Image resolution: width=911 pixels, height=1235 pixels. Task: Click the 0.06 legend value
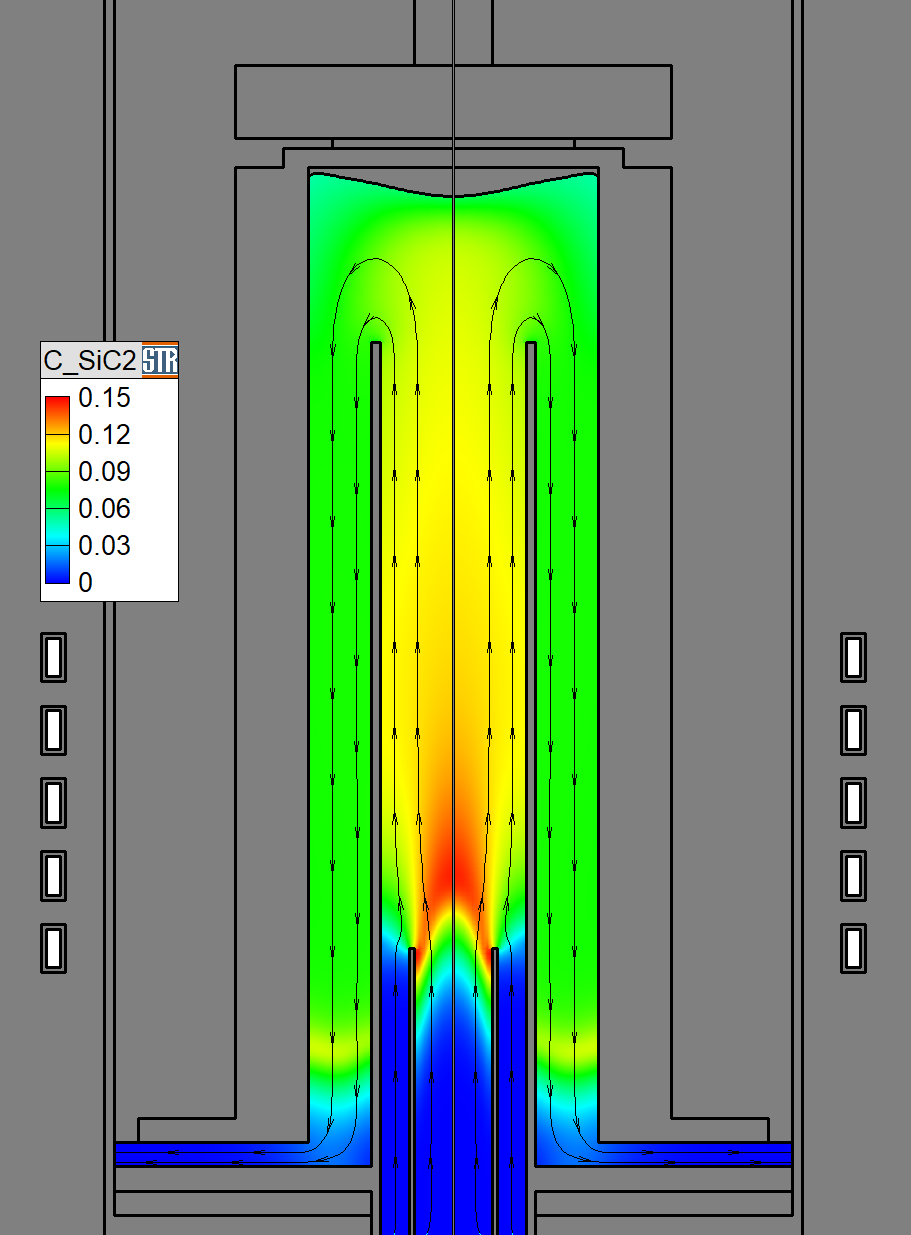pyautogui.click(x=104, y=509)
